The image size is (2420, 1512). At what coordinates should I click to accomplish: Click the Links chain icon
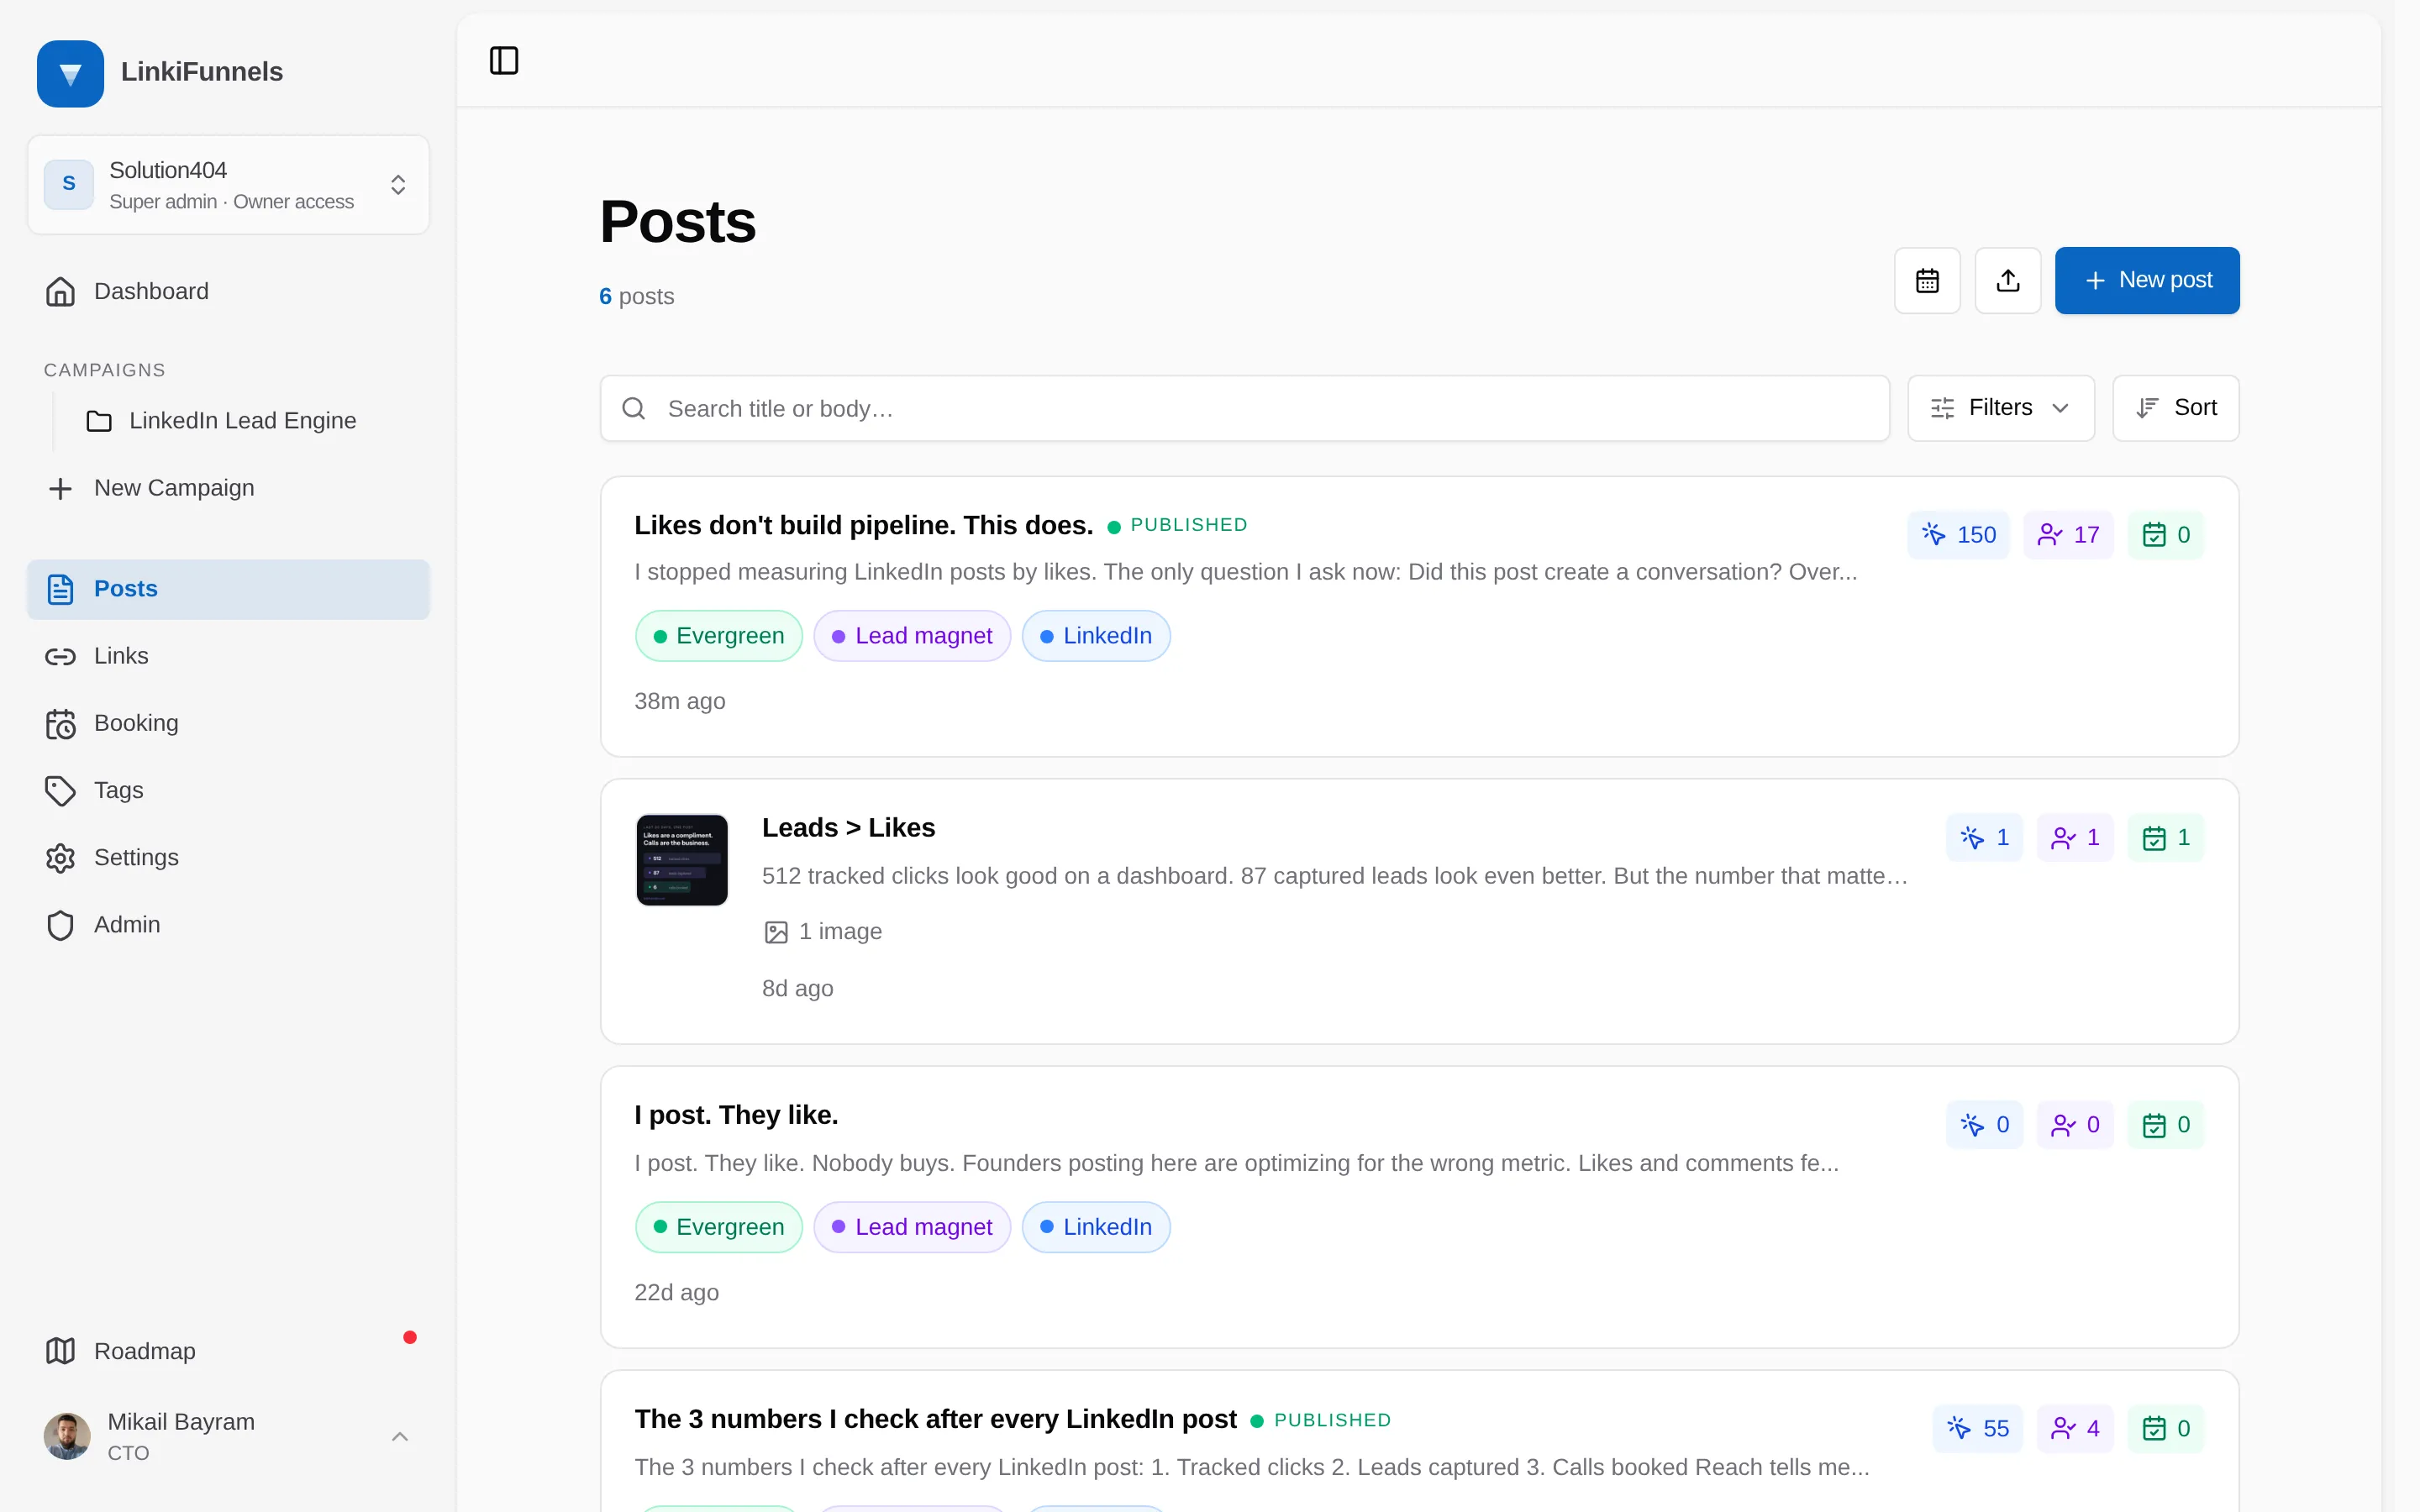point(60,656)
